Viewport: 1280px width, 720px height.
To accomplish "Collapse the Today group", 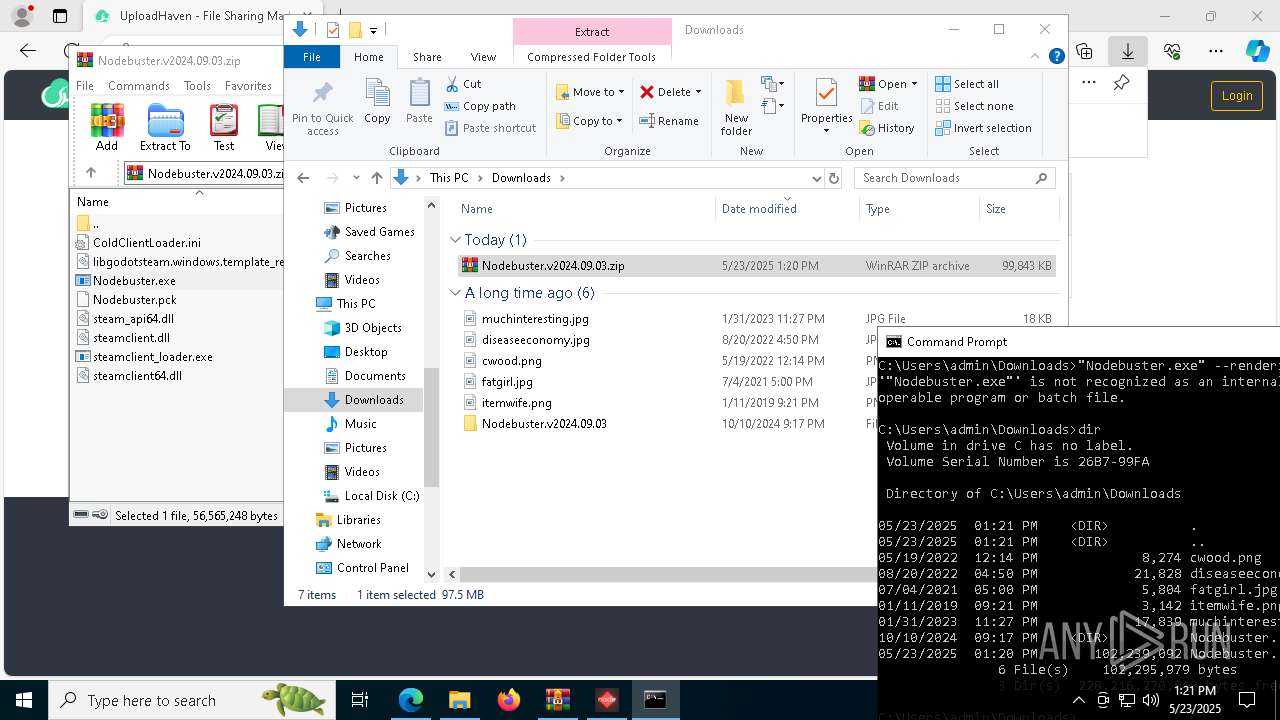I will click(456, 240).
